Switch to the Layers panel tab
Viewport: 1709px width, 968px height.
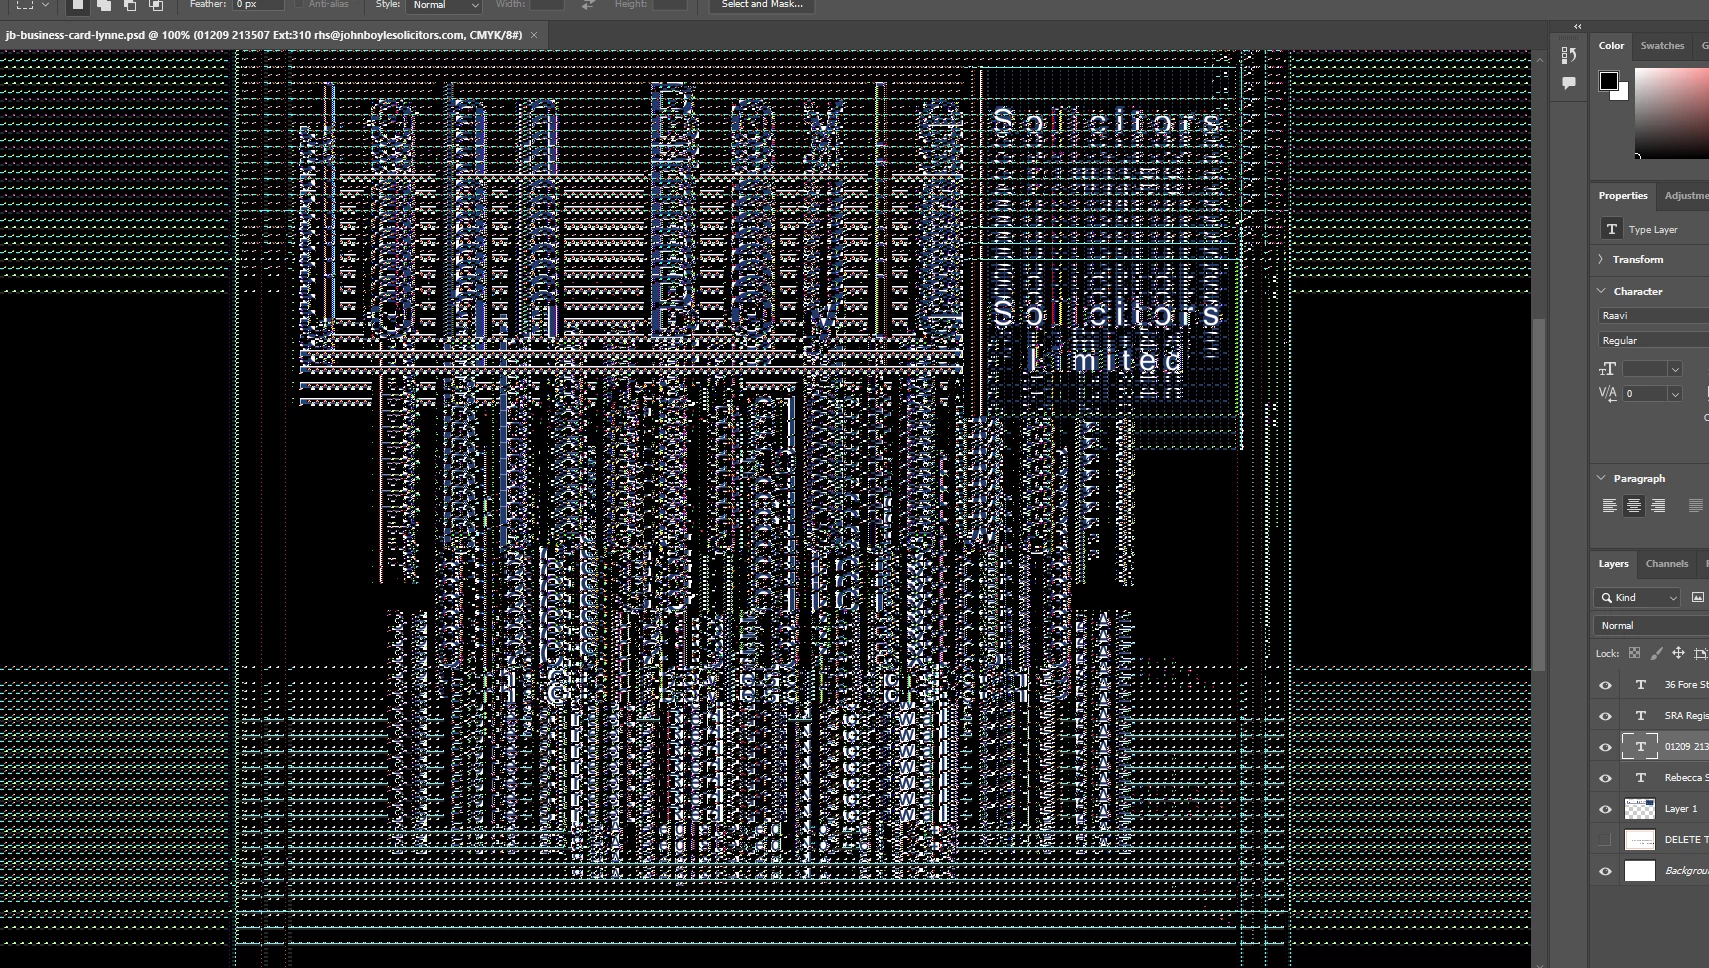click(1612, 564)
